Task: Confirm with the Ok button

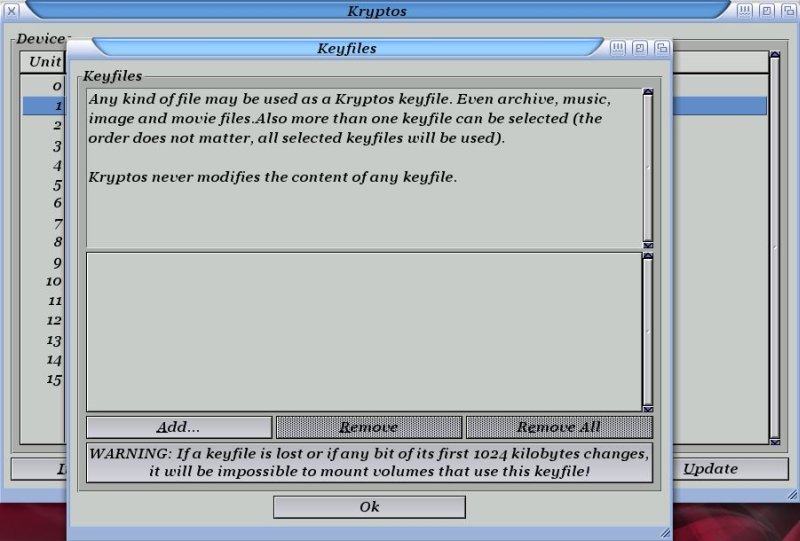Action: [369, 507]
